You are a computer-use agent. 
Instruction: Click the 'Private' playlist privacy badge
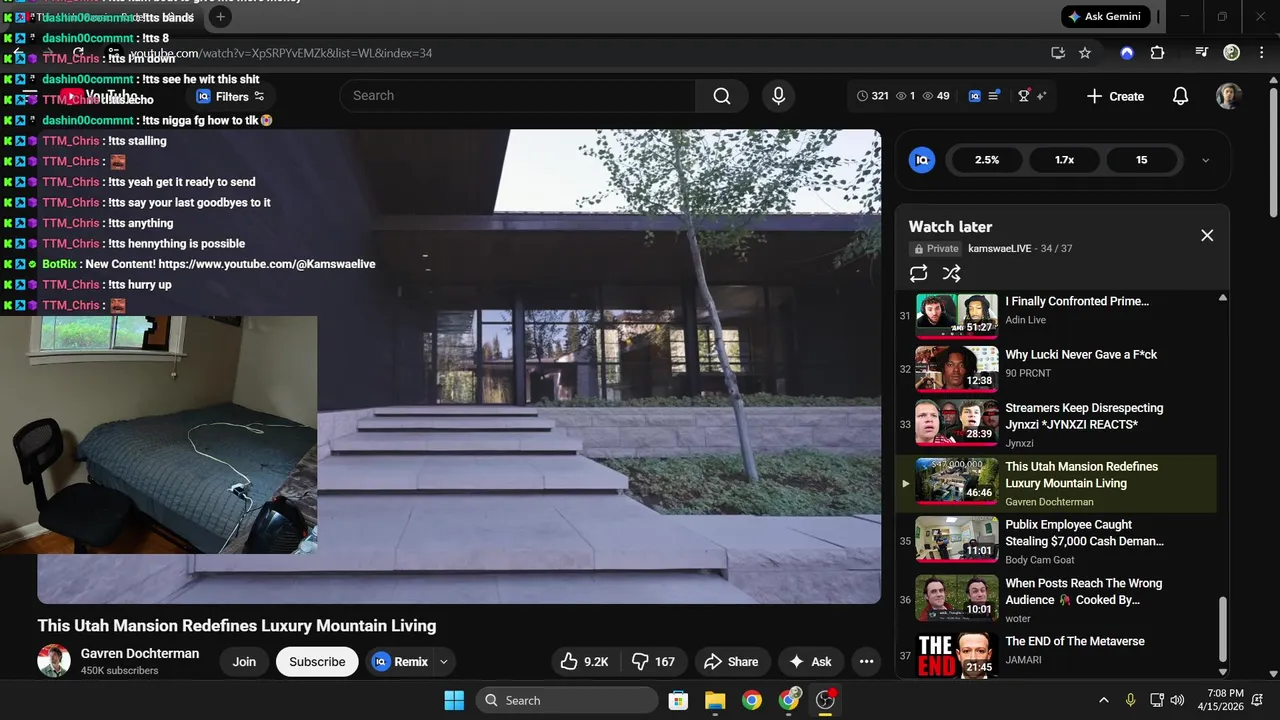point(935,248)
